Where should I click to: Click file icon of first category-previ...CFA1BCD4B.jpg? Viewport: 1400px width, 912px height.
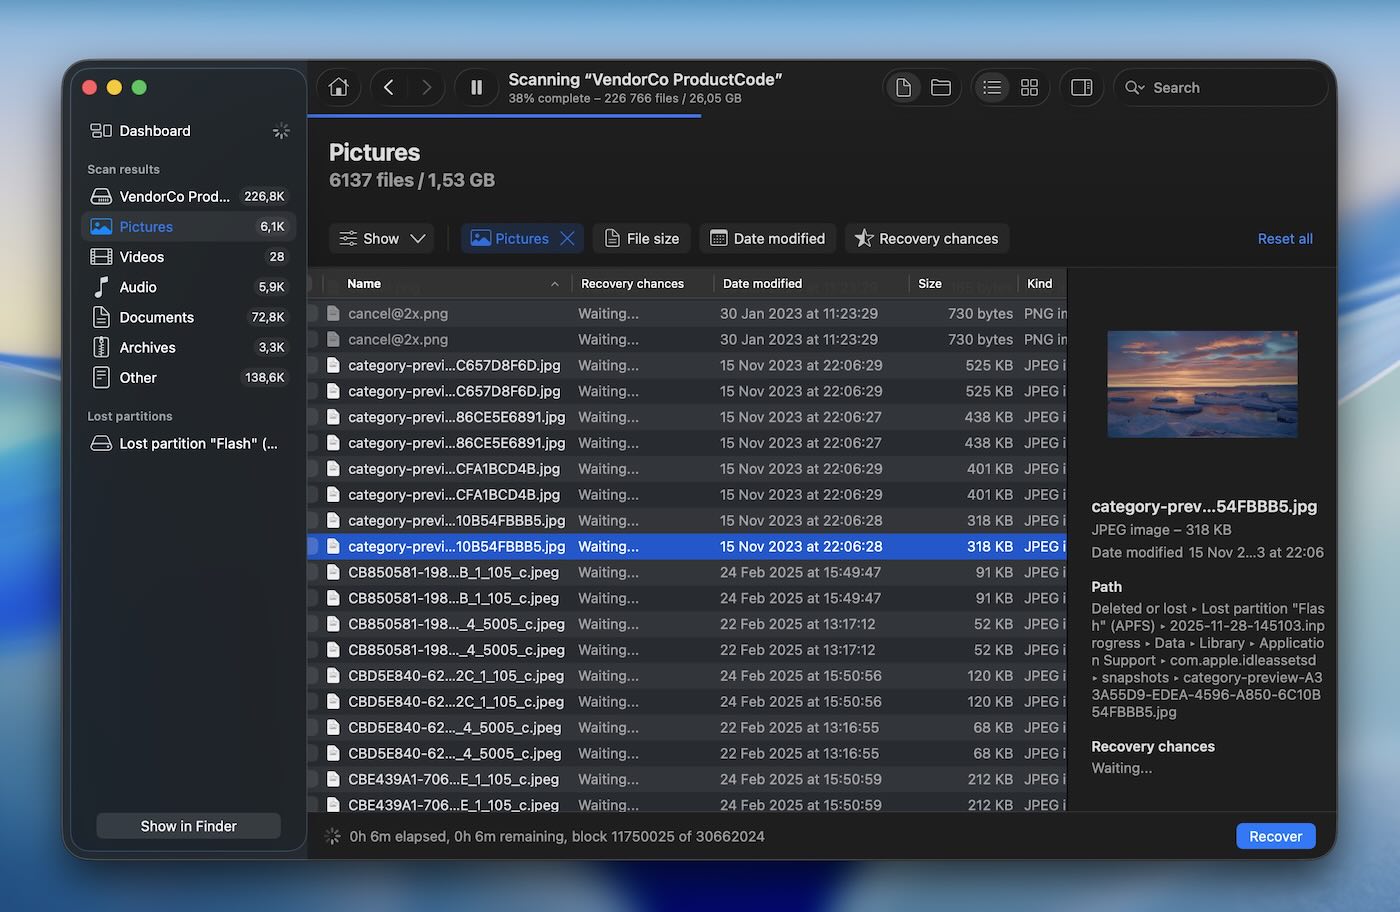point(333,469)
